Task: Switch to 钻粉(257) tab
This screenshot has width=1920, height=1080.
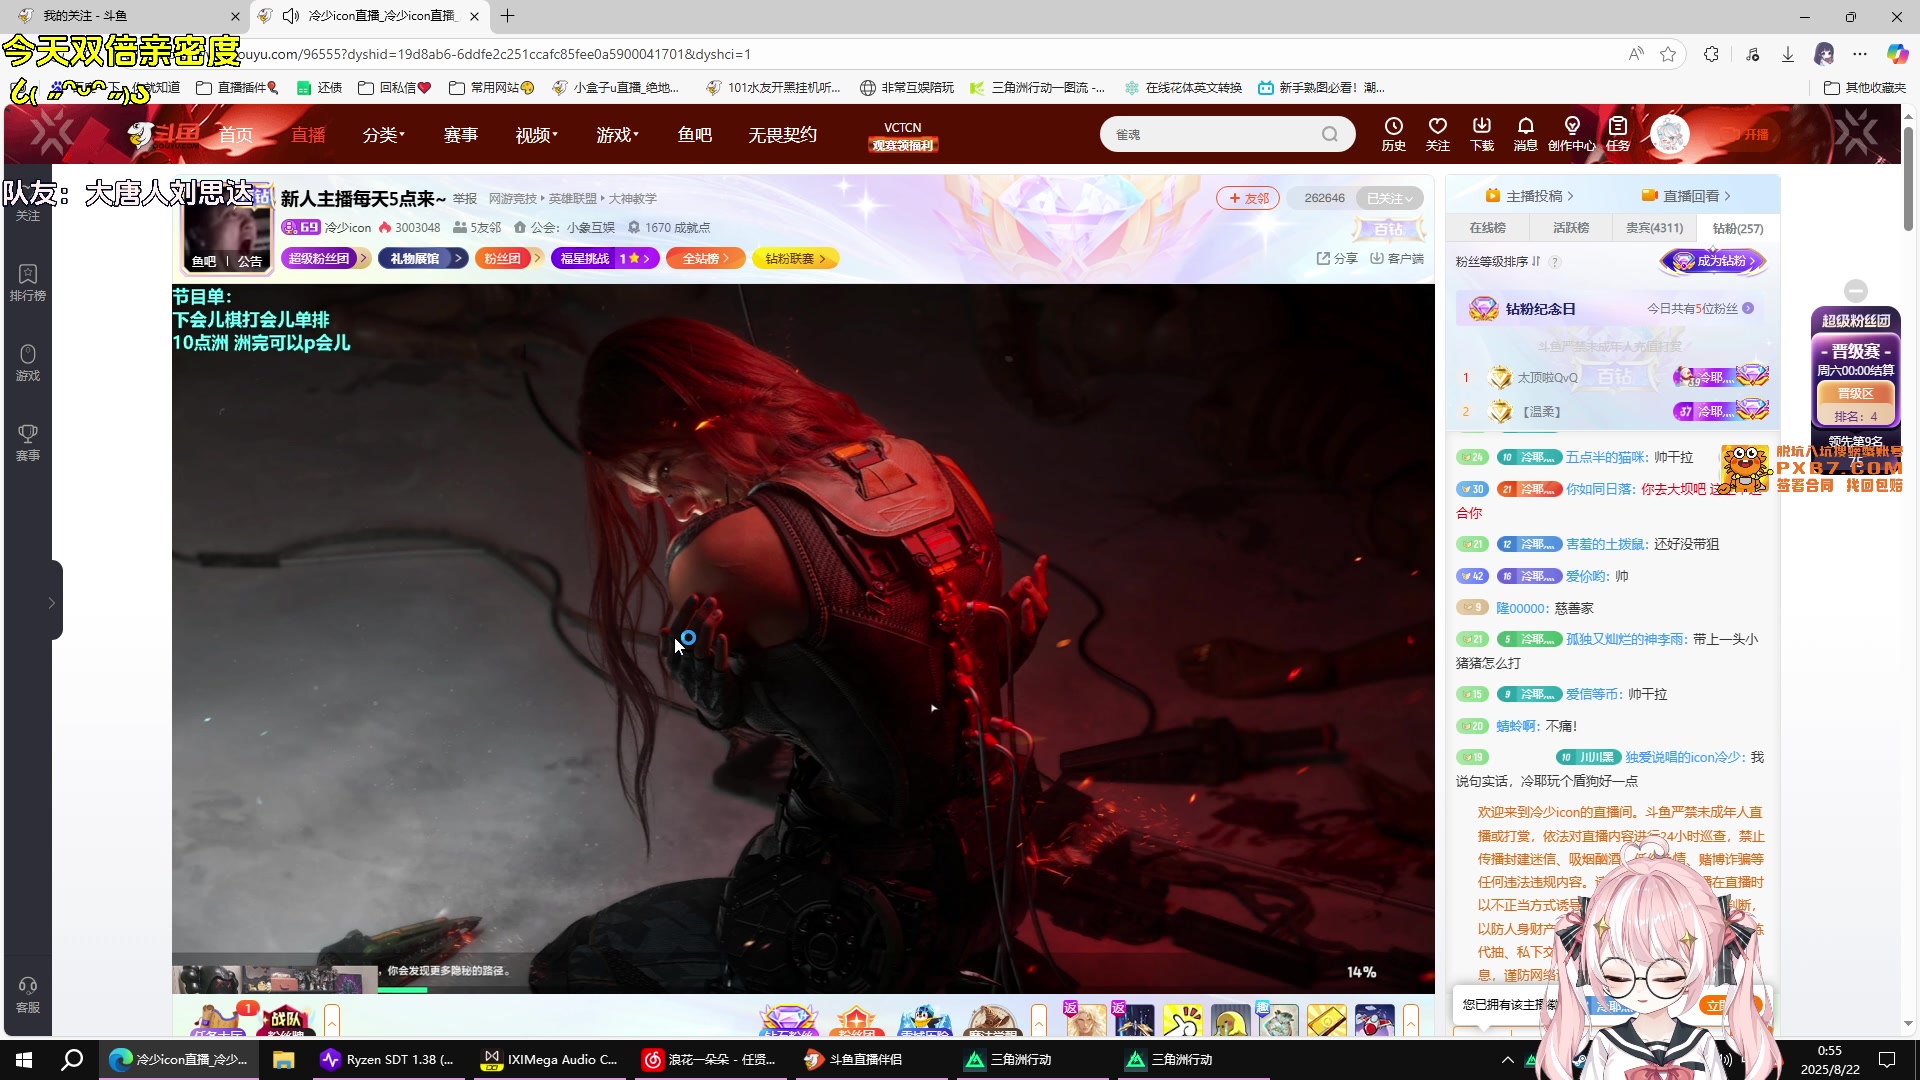Action: (x=1738, y=228)
